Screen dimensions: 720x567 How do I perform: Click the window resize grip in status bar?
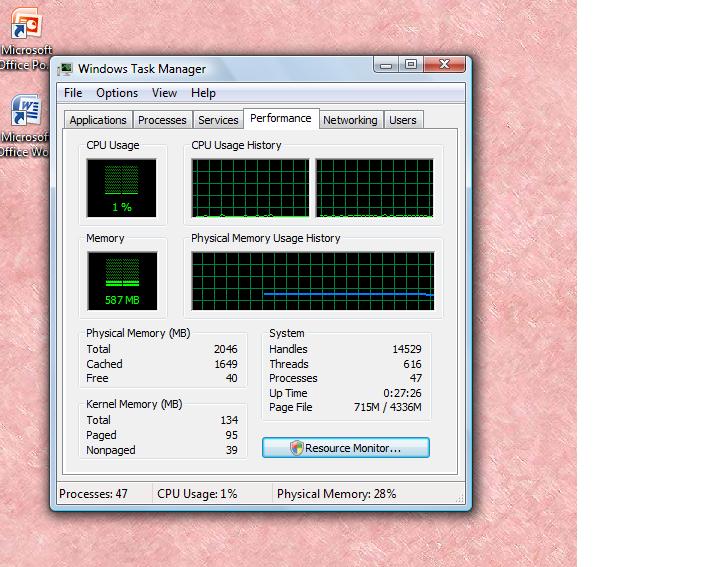460,499
